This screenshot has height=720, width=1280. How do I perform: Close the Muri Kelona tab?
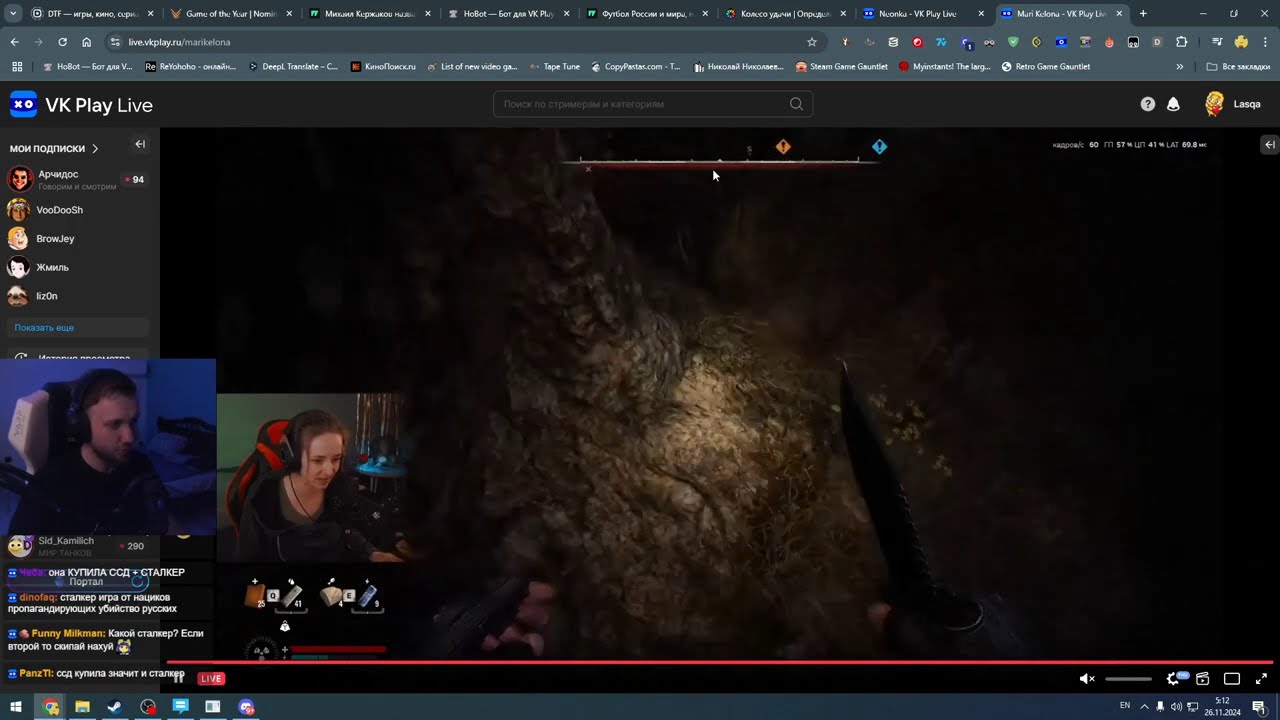coord(1118,14)
